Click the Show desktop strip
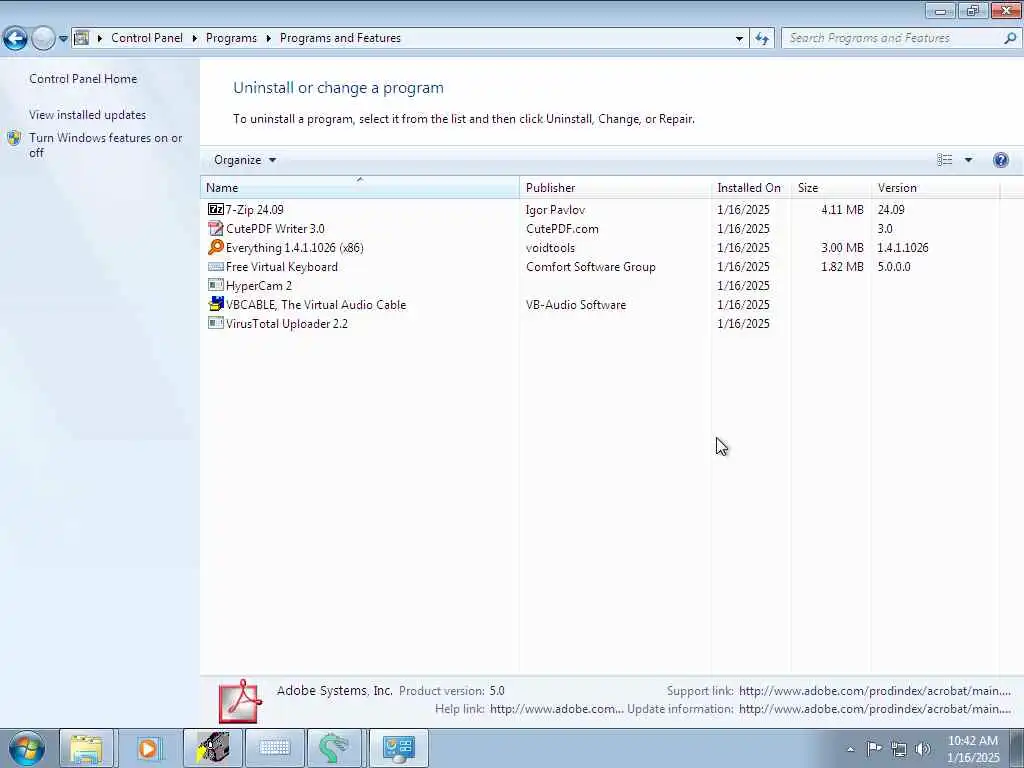The width and height of the screenshot is (1024, 768). (1017, 748)
